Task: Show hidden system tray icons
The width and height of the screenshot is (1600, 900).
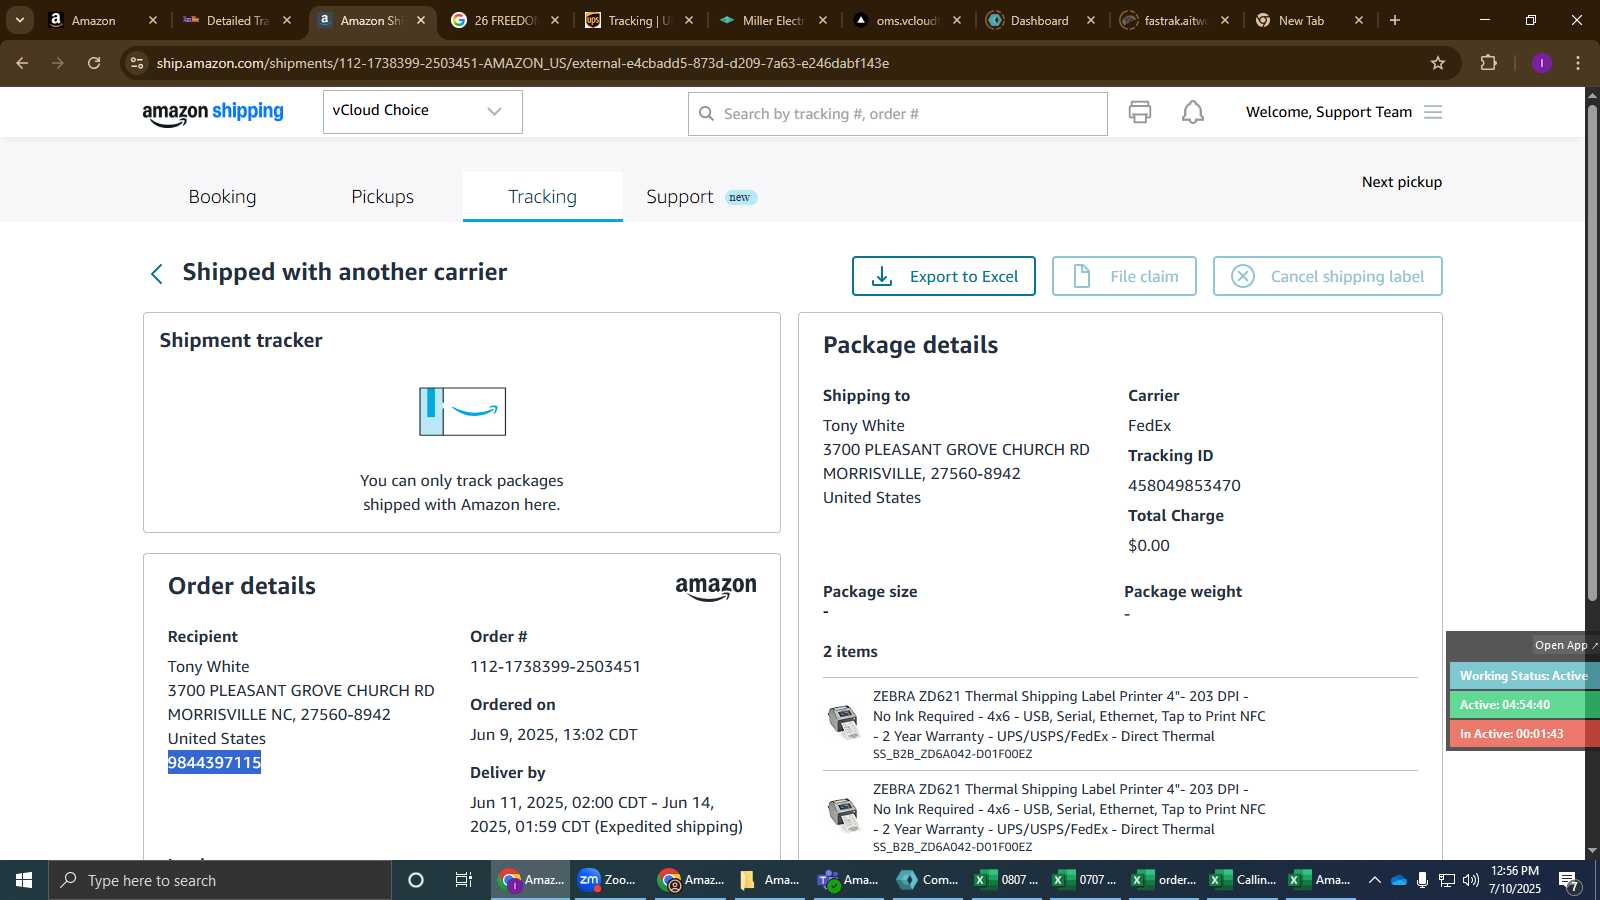Action: point(1374,880)
